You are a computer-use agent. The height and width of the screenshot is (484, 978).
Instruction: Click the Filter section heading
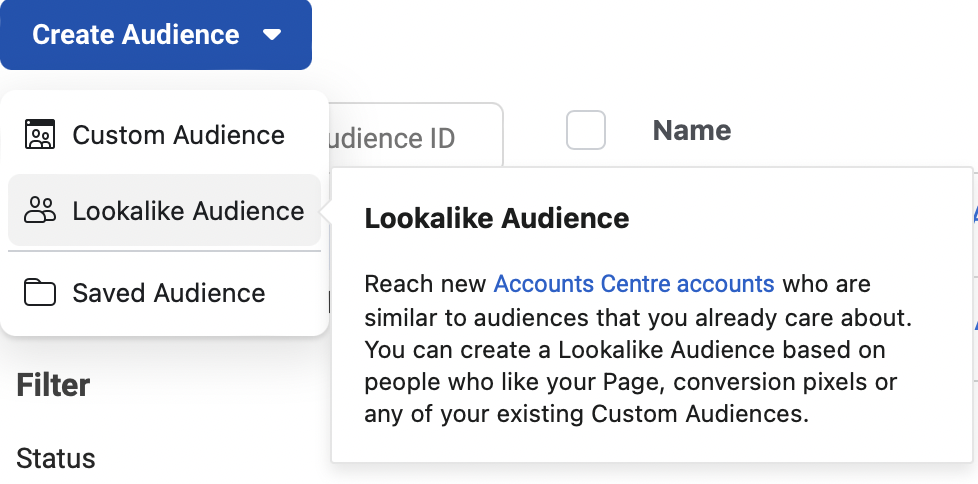pyautogui.click(x=53, y=385)
